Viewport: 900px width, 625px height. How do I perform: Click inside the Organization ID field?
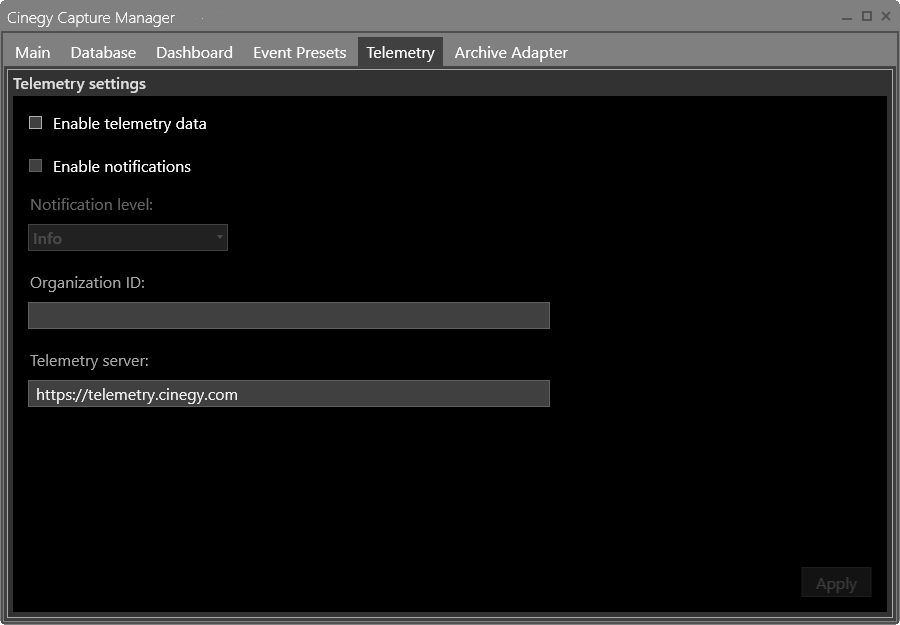[x=288, y=315]
